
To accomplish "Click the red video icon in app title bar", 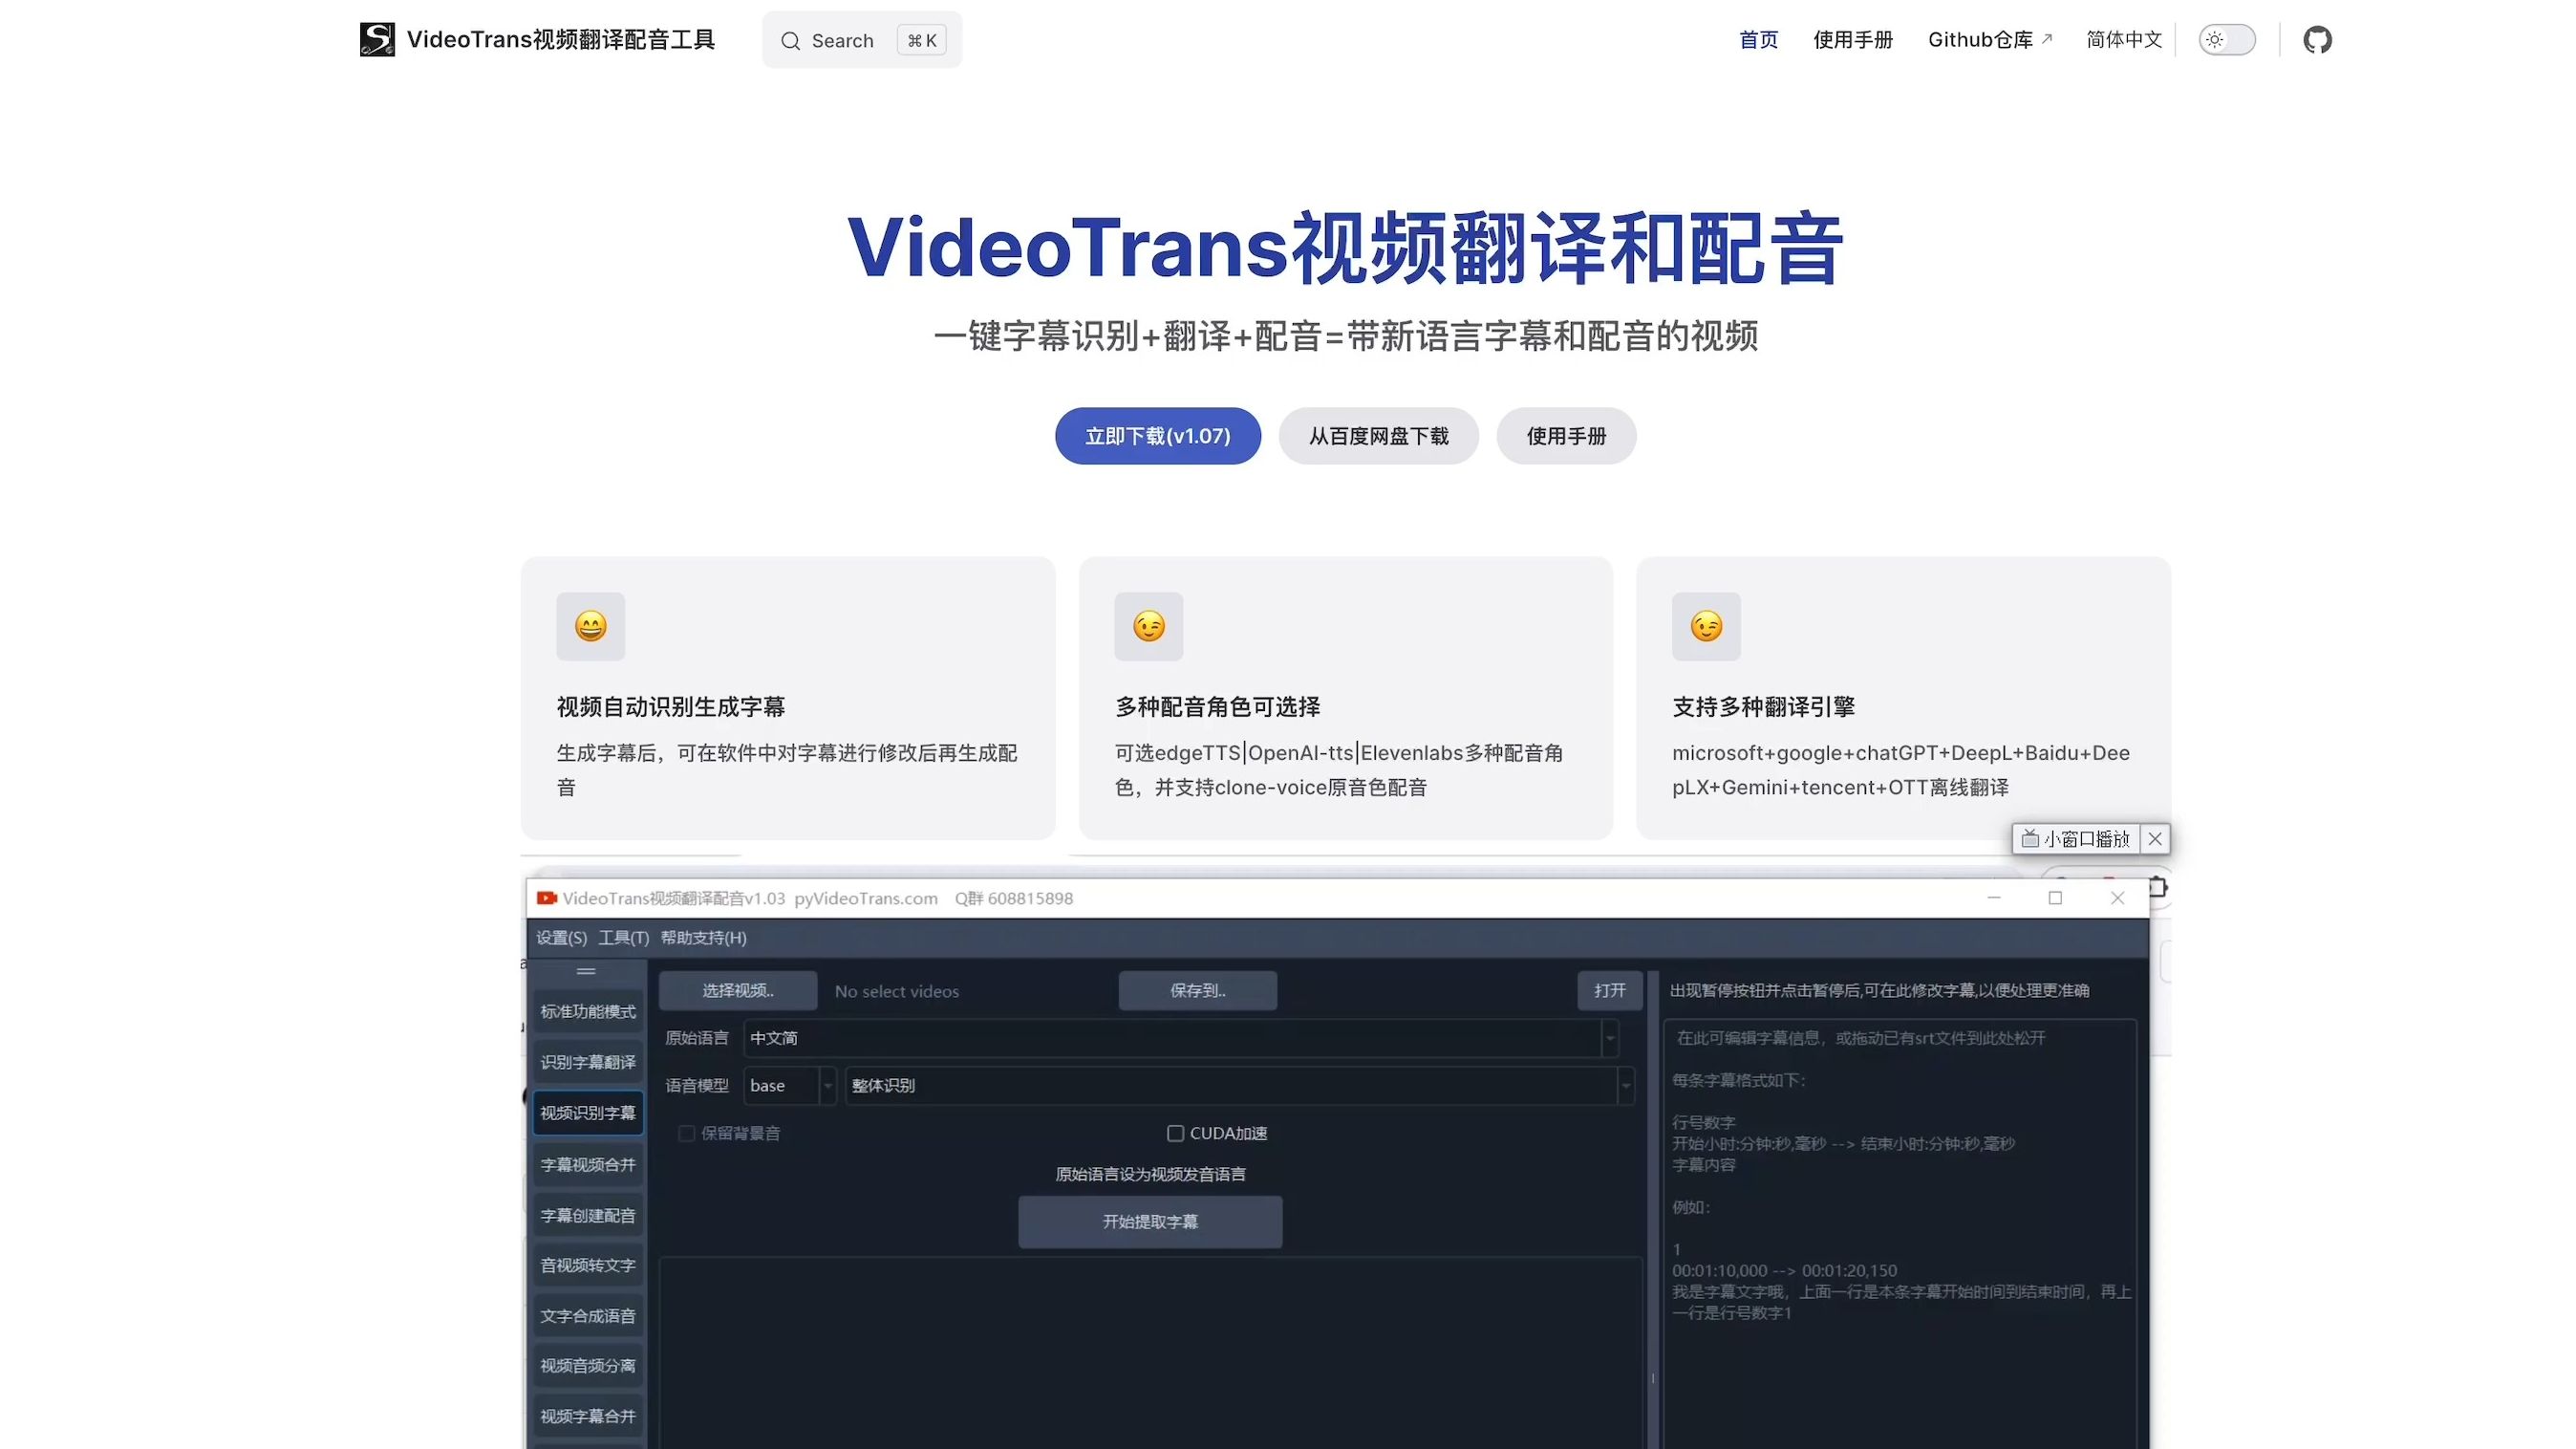I will coord(546,898).
